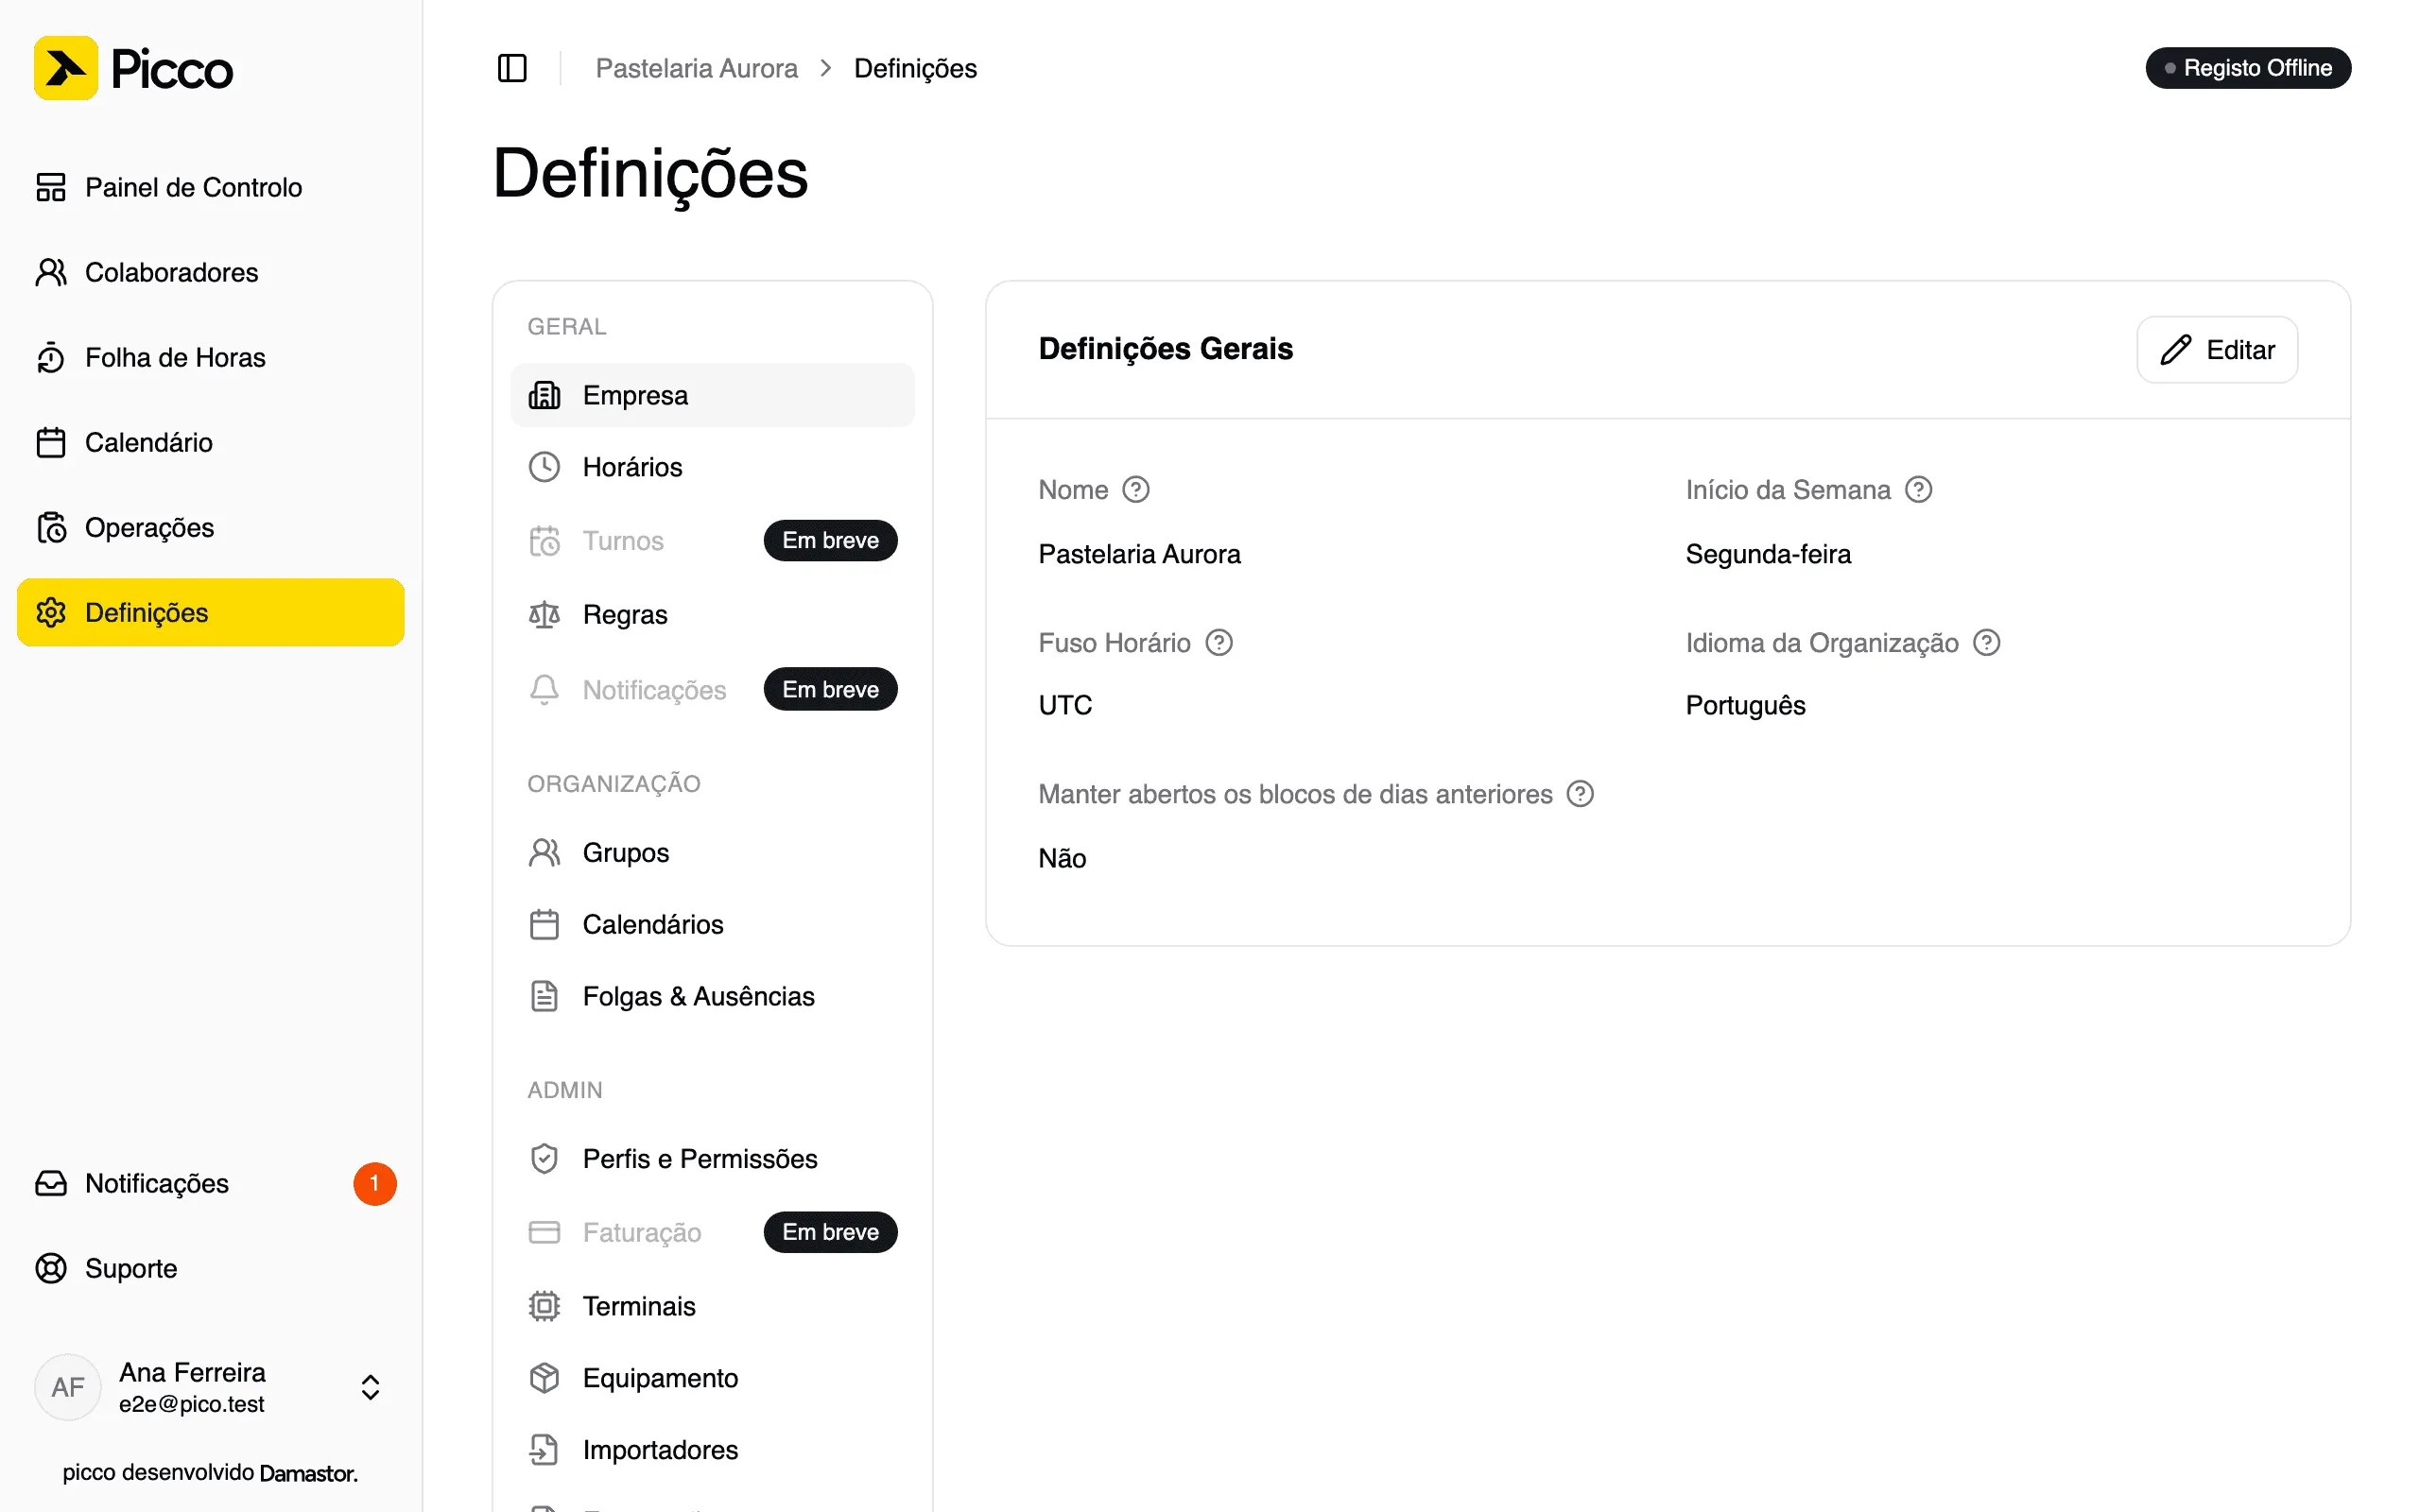Expand the Ana Ferreira account switcher
The height and width of the screenshot is (1512, 2420).
point(370,1387)
